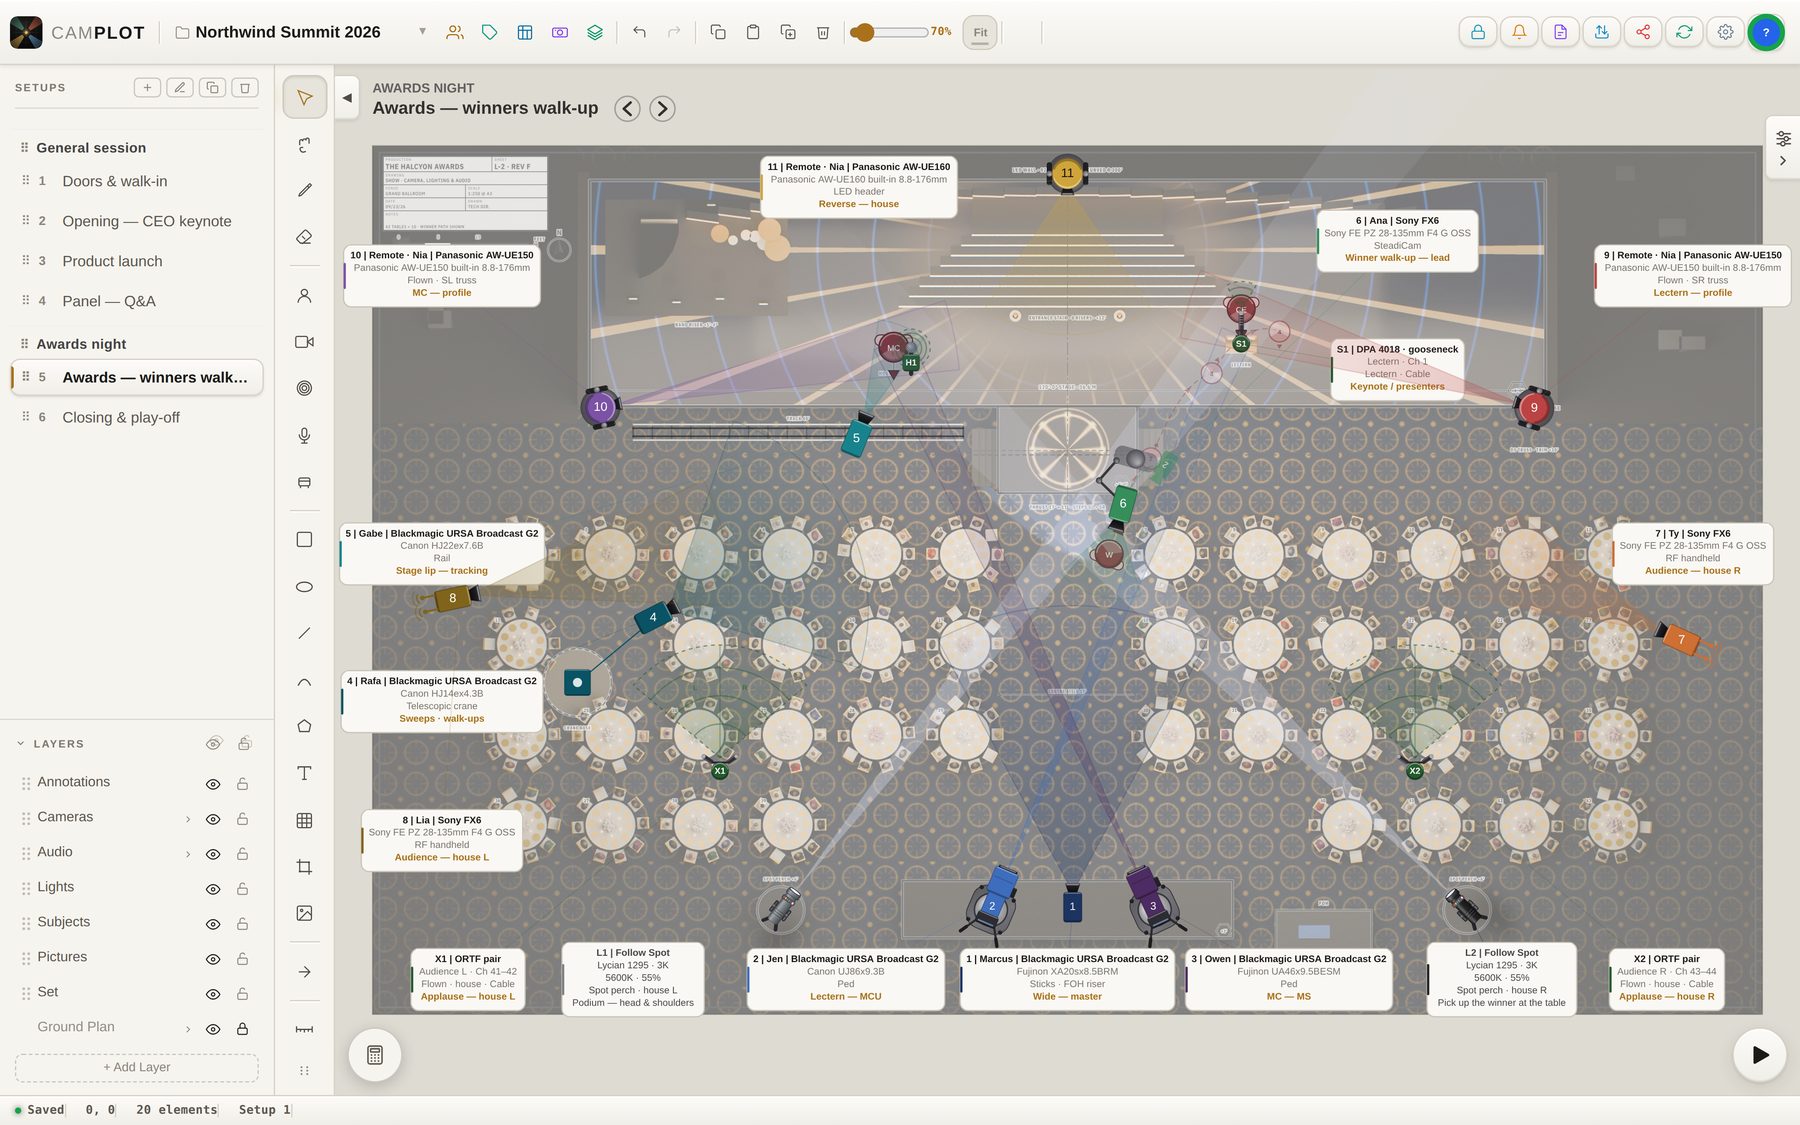Insert picture with image tool

[305, 913]
